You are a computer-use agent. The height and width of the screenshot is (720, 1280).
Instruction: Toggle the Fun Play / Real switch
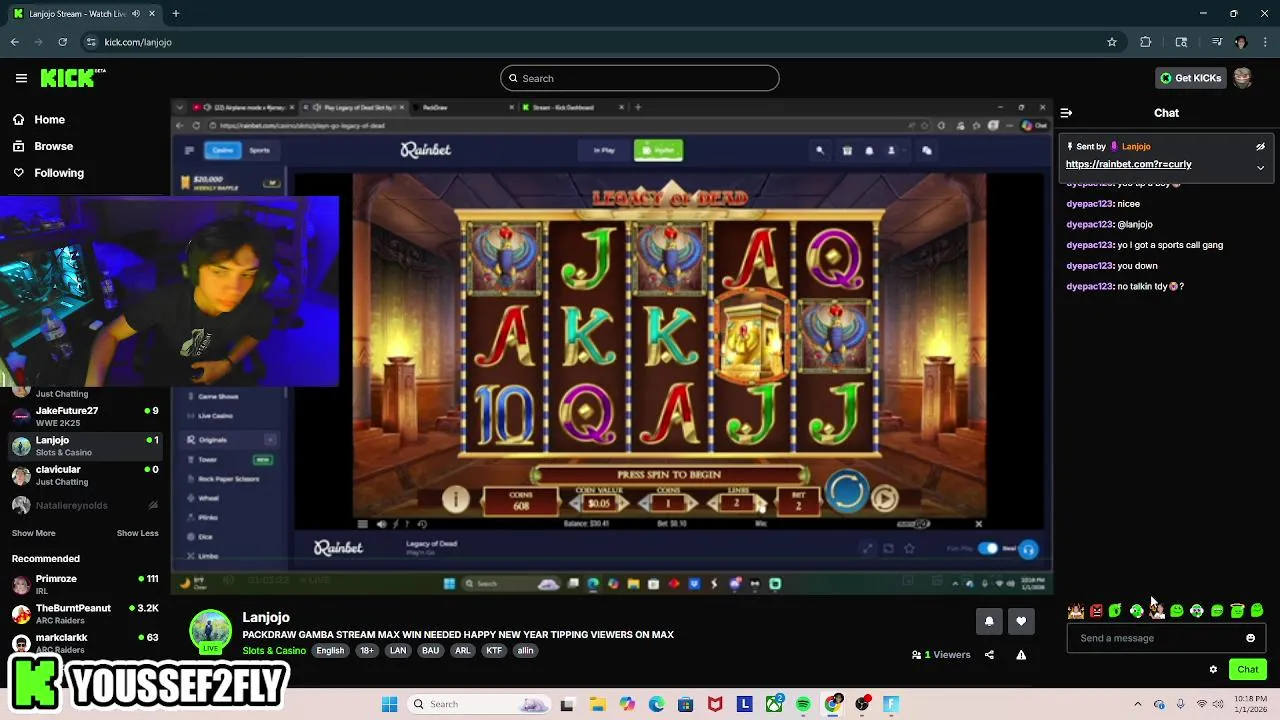pos(987,548)
